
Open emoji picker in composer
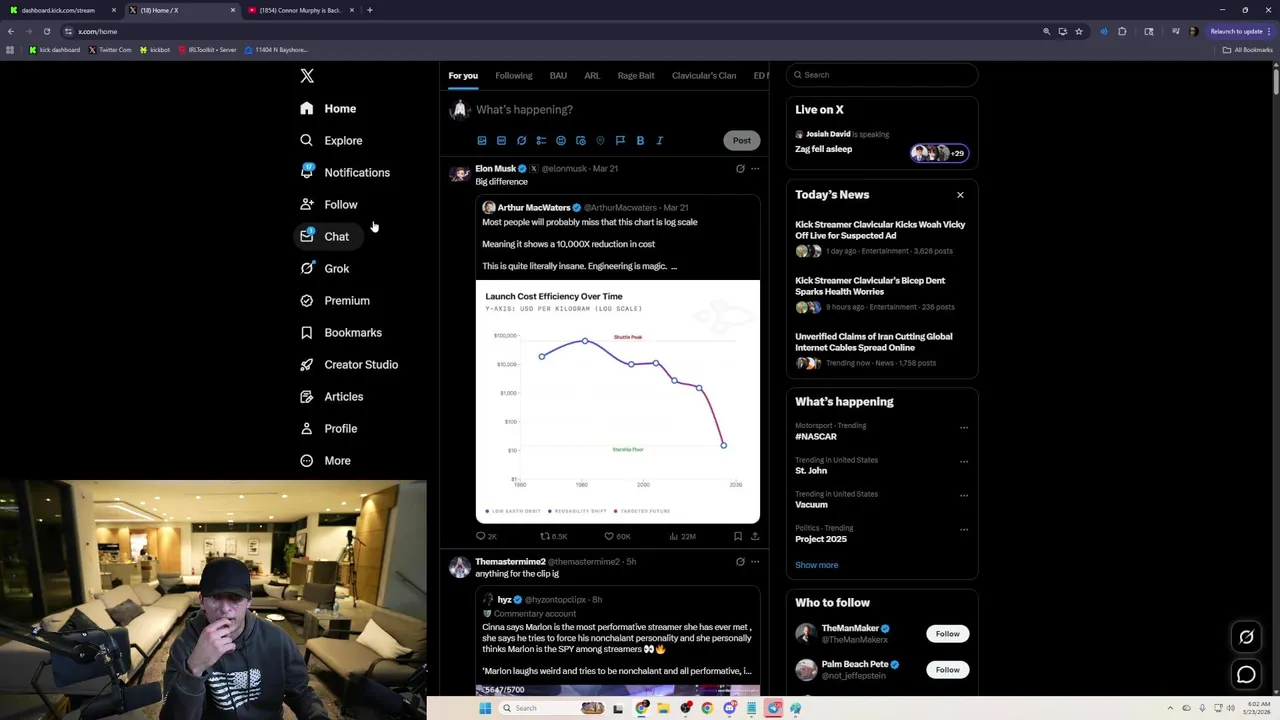pyautogui.click(x=561, y=141)
